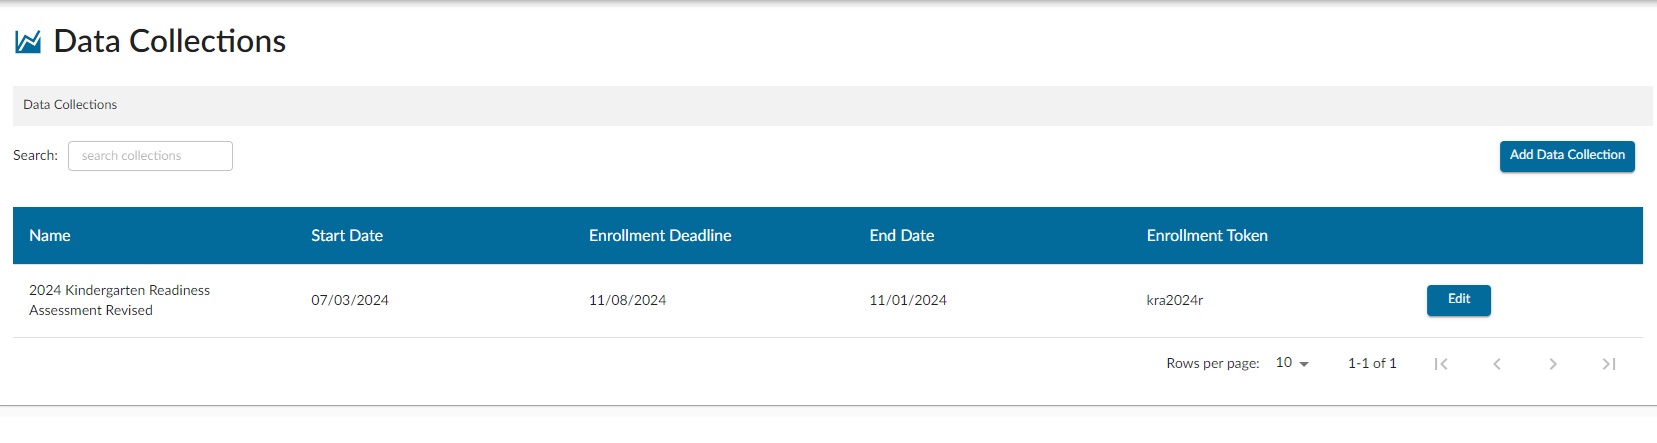Click the rows per page dropdown arrow

click(x=1304, y=364)
